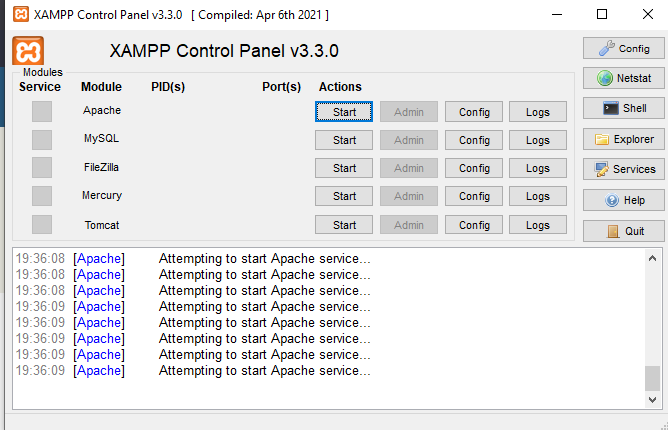View Logs for the MySQL module
This screenshot has width=668, height=430.
point(538,140)
